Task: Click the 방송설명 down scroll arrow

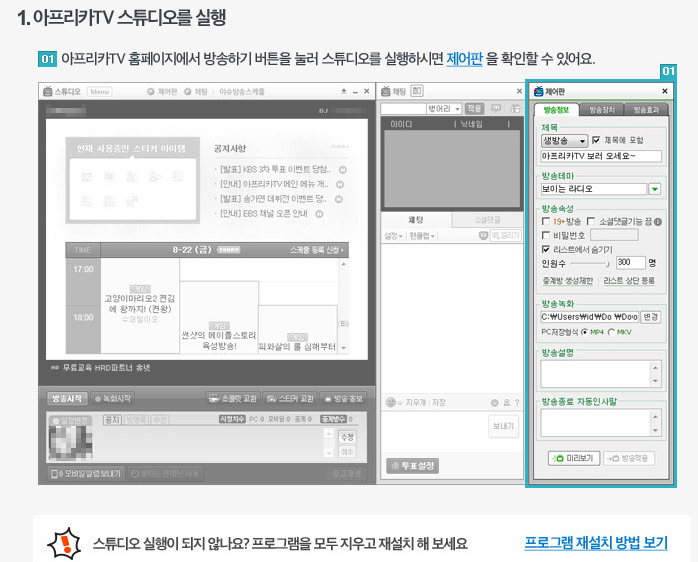Action: 655,381
